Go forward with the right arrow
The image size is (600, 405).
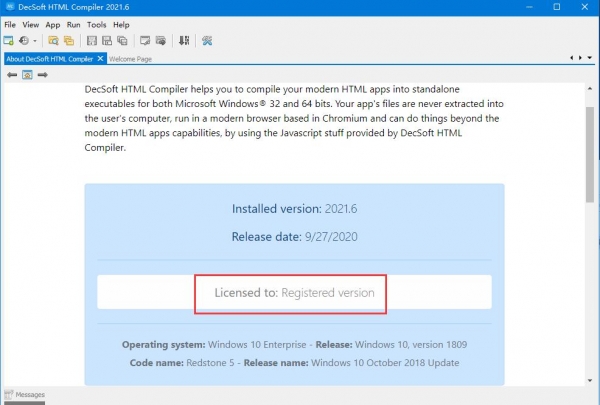click(x=42, y=74)
